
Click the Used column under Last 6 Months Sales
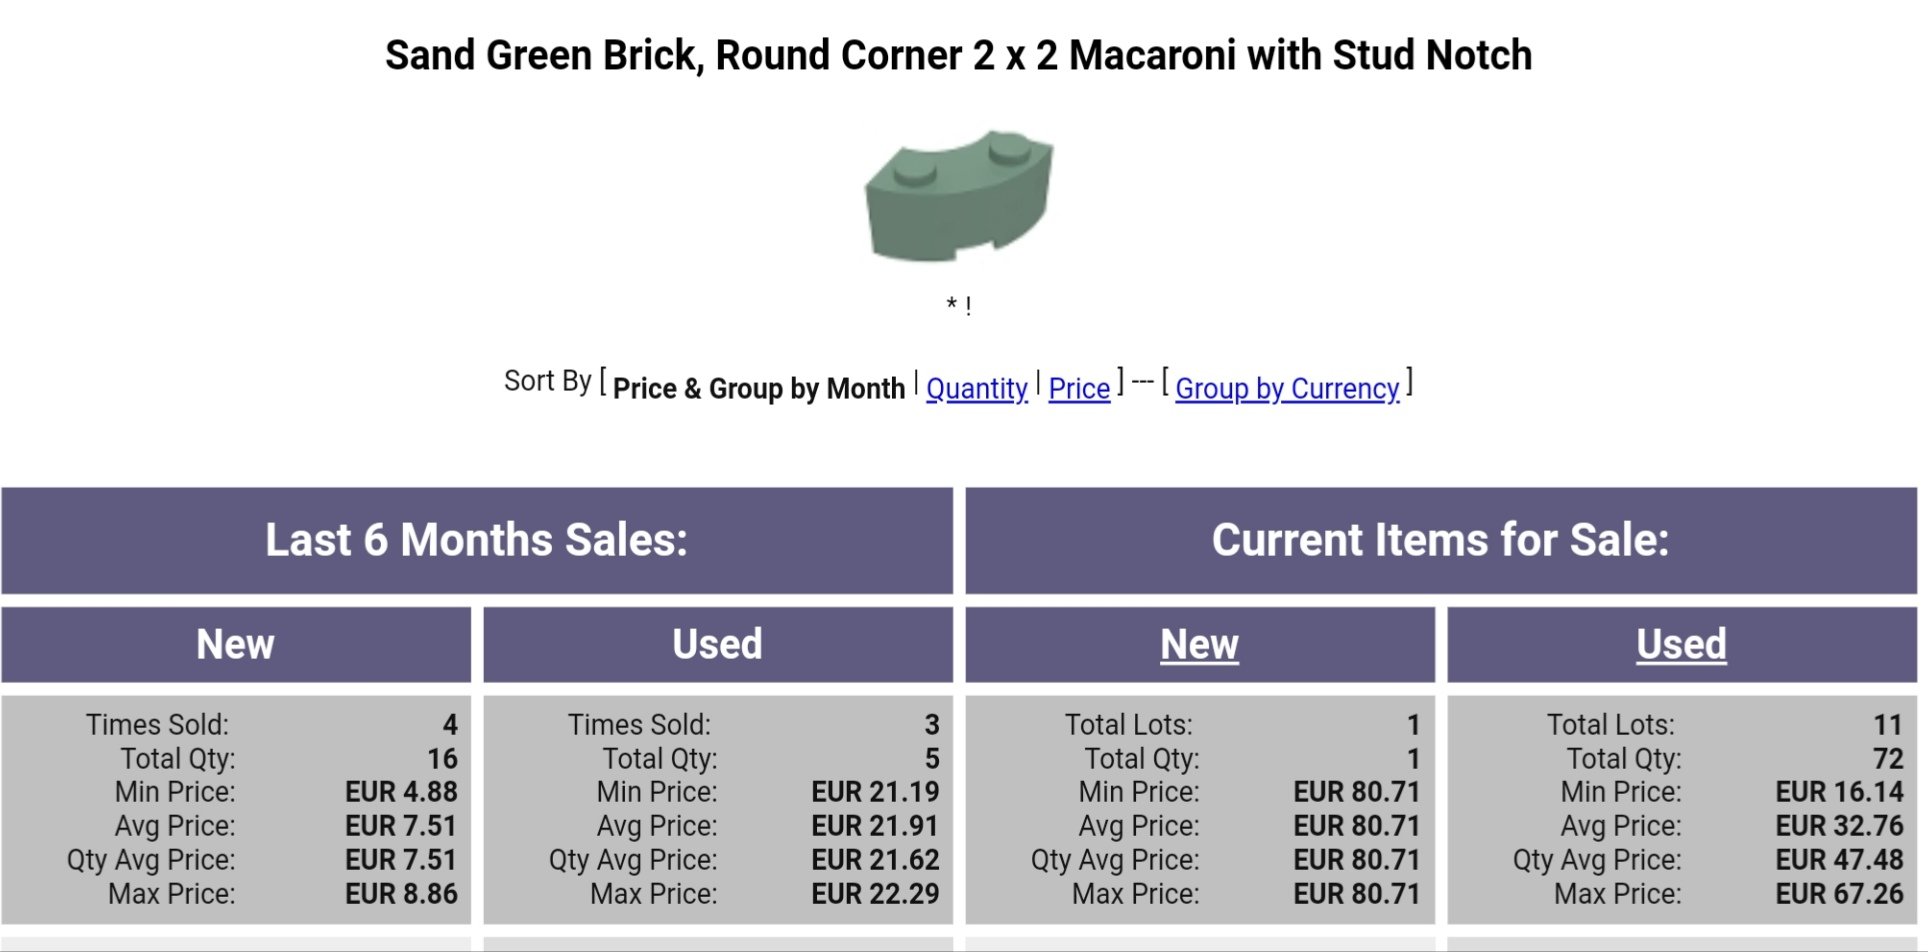[x=718, y=644]
